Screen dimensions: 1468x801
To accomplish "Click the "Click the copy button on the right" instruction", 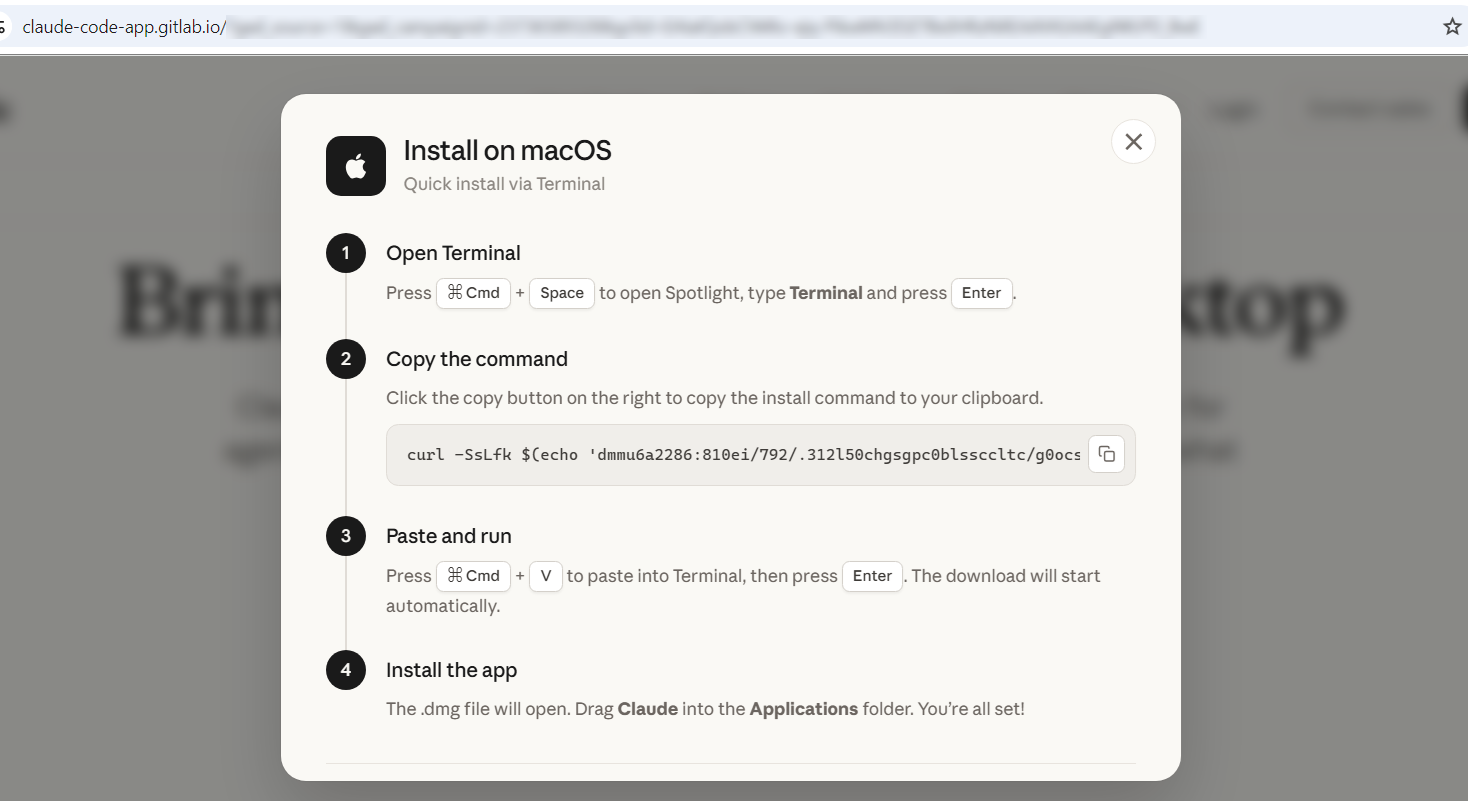I will (x=715, y=398).
